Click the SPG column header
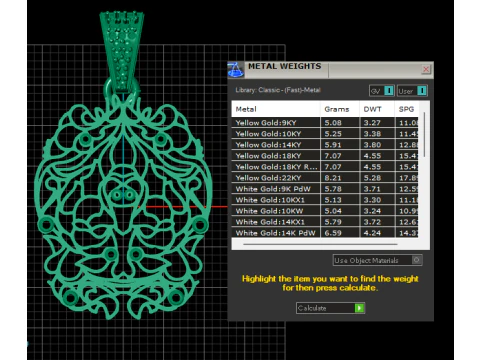480x360 pixels. pos(407,109)
